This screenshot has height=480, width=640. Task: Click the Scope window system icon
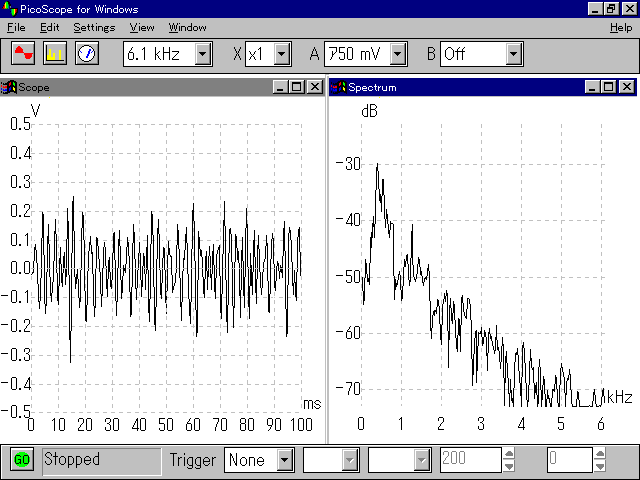pos(9,87)
